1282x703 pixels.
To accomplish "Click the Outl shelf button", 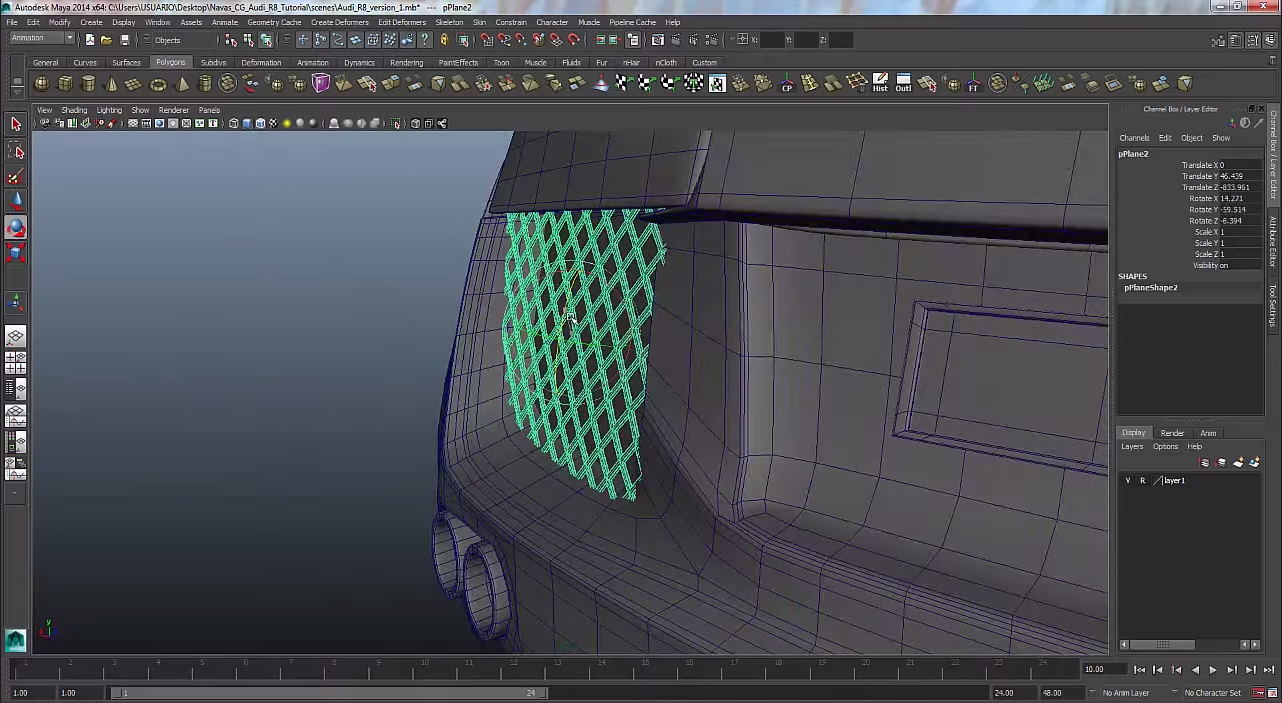I will [903, 84].
